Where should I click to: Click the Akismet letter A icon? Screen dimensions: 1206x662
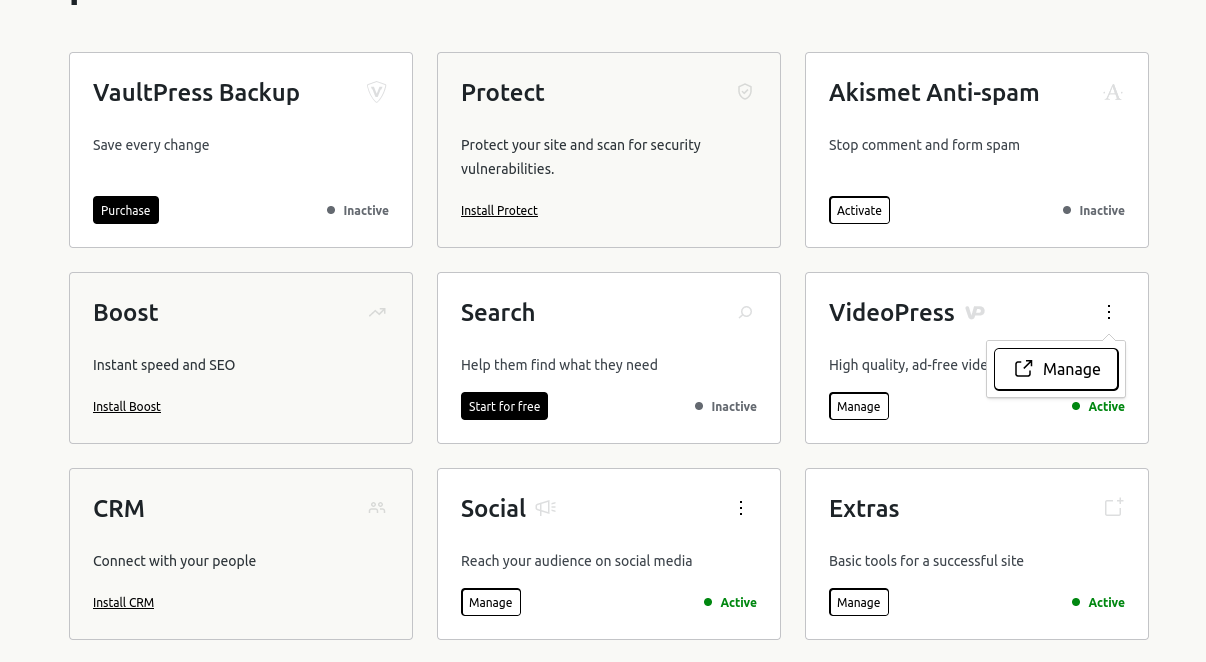coord(1113,92)
